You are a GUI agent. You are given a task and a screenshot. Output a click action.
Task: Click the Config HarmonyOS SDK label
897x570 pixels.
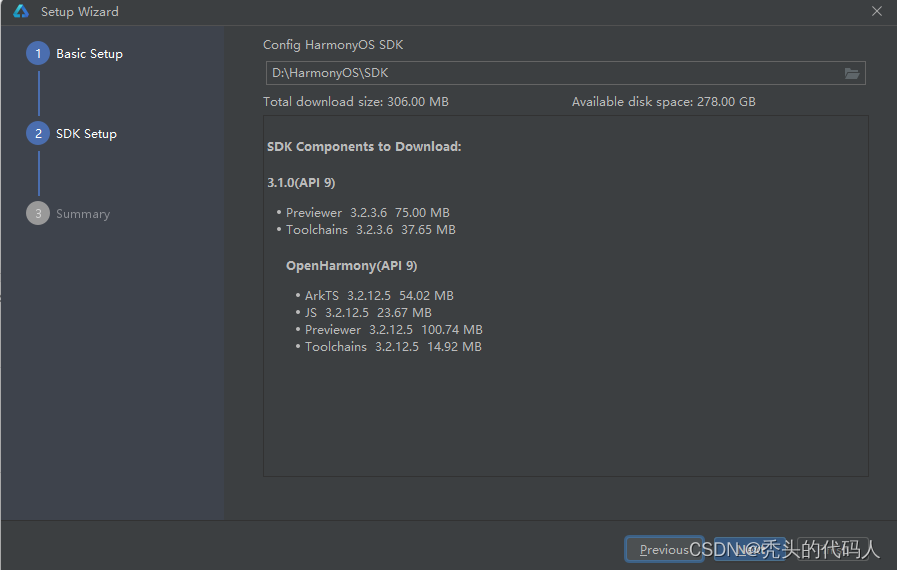pos(333,45)
